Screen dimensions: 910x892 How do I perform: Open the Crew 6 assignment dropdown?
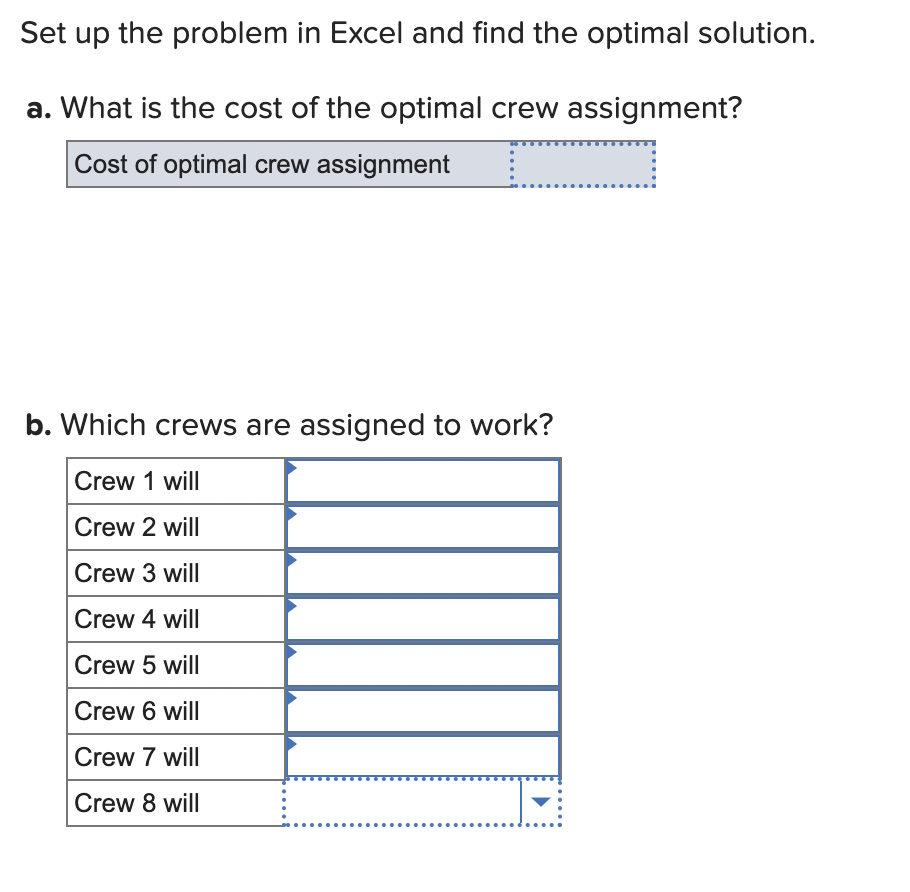pos(422,711)
